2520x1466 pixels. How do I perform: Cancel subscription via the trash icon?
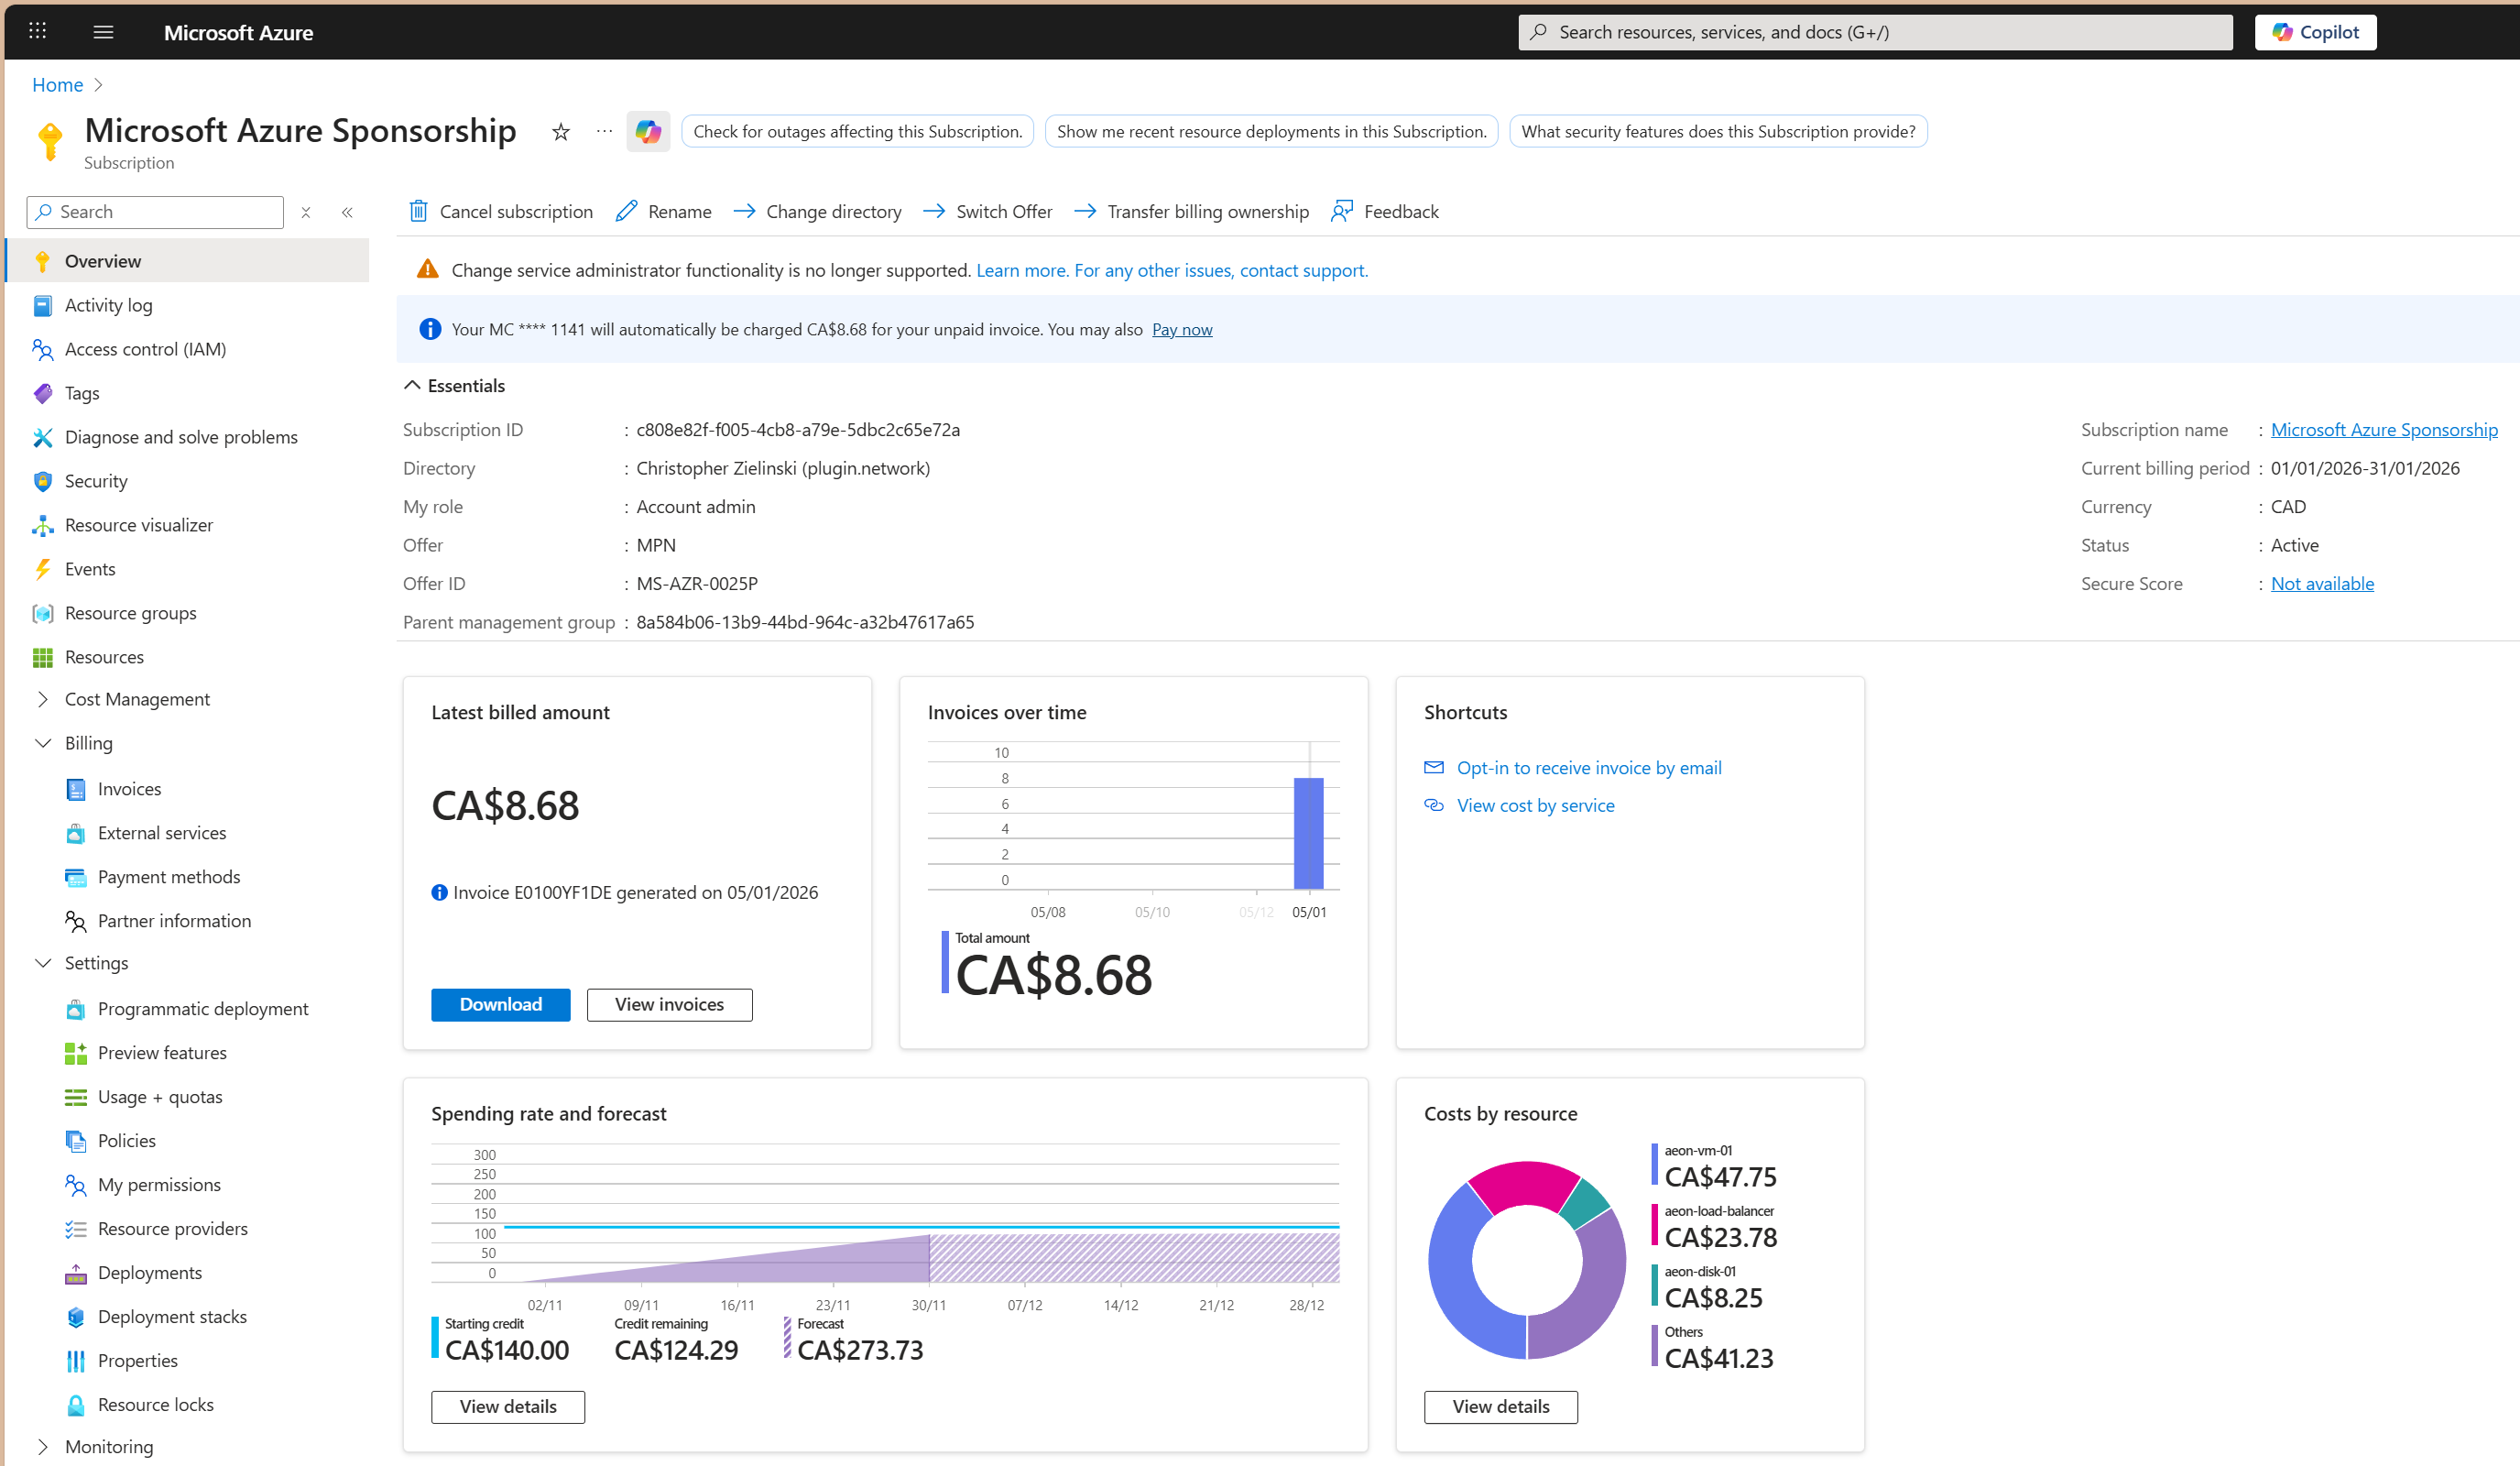pos(419,211)
